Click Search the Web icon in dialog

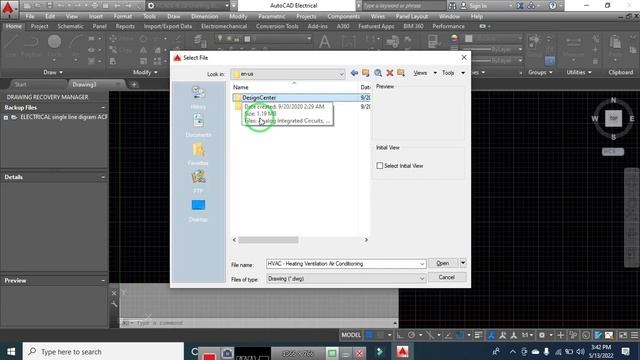tap(378, 73)
